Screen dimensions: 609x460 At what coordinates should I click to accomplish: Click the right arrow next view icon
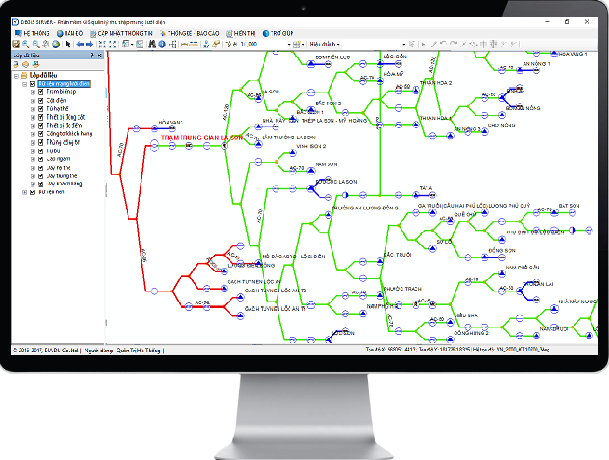[89, 44]
